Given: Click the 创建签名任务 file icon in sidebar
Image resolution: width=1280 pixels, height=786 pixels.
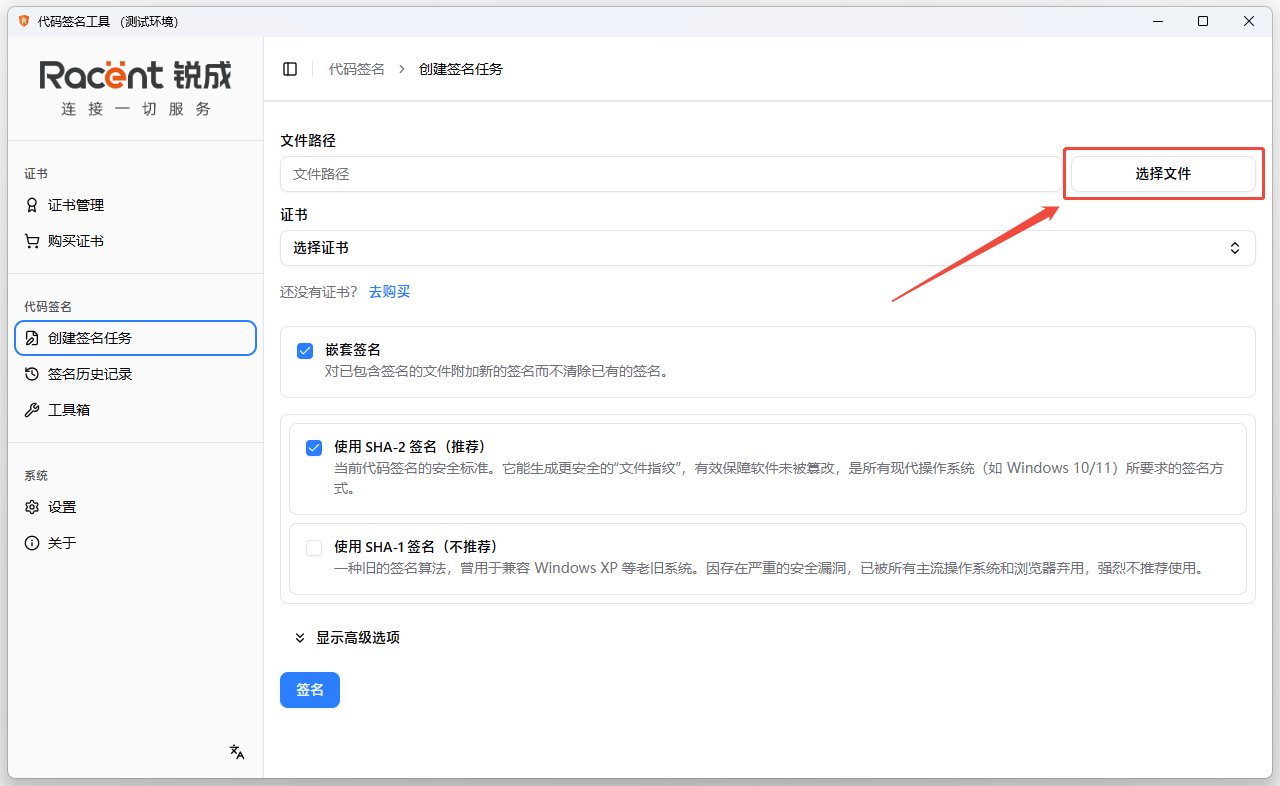Looking at the screenshot, I should [x=32, y=338].
